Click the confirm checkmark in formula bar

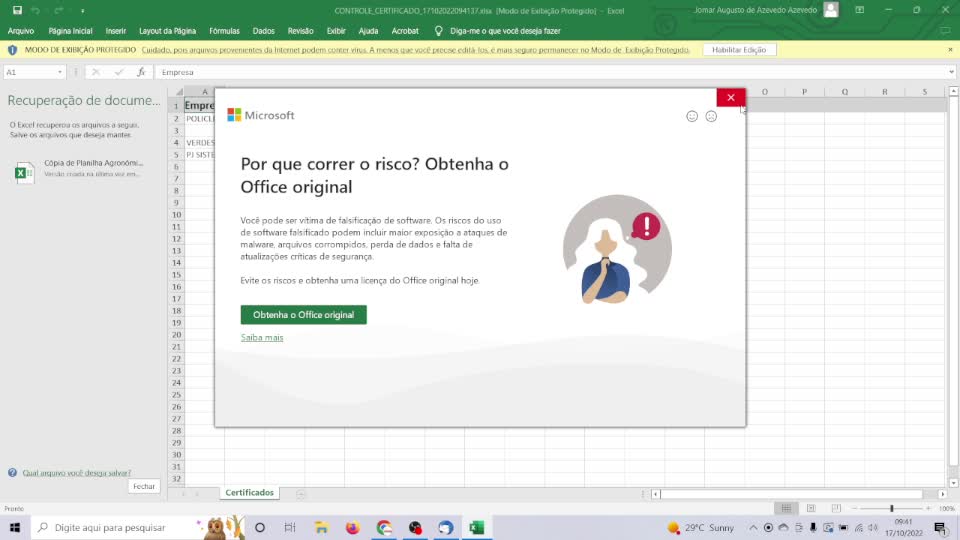[118, 72]
